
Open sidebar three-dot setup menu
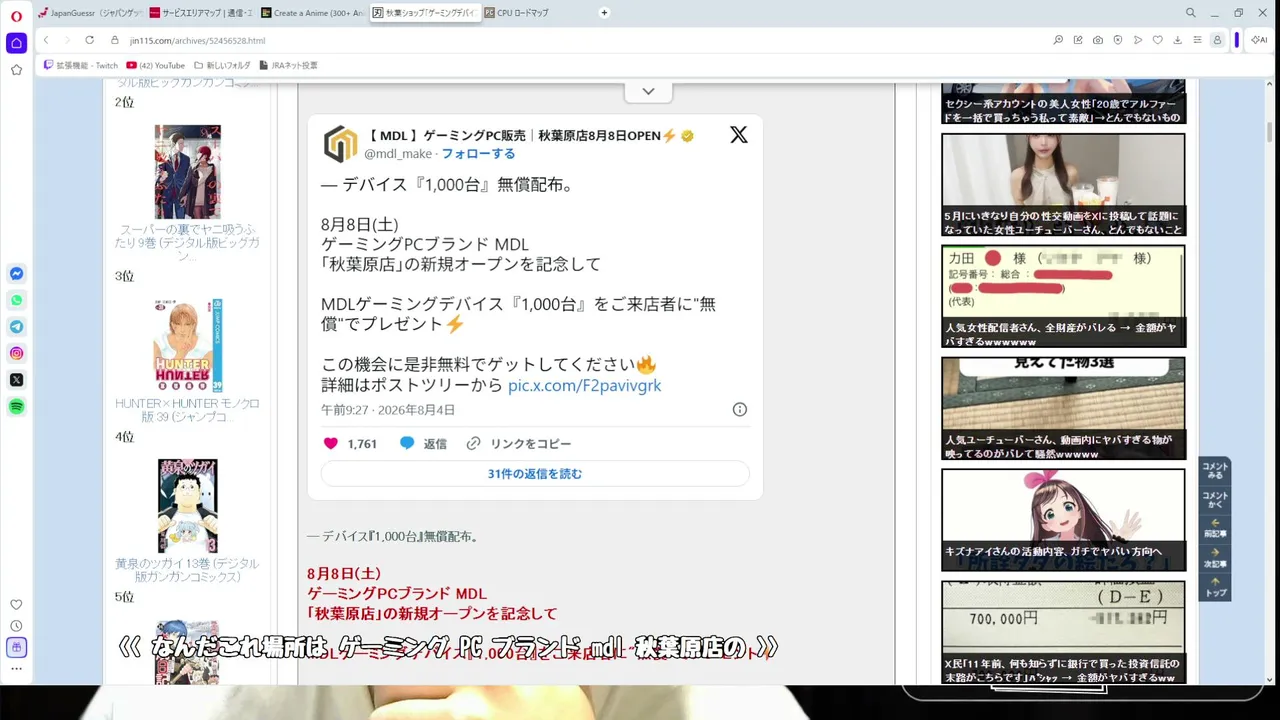16,669
